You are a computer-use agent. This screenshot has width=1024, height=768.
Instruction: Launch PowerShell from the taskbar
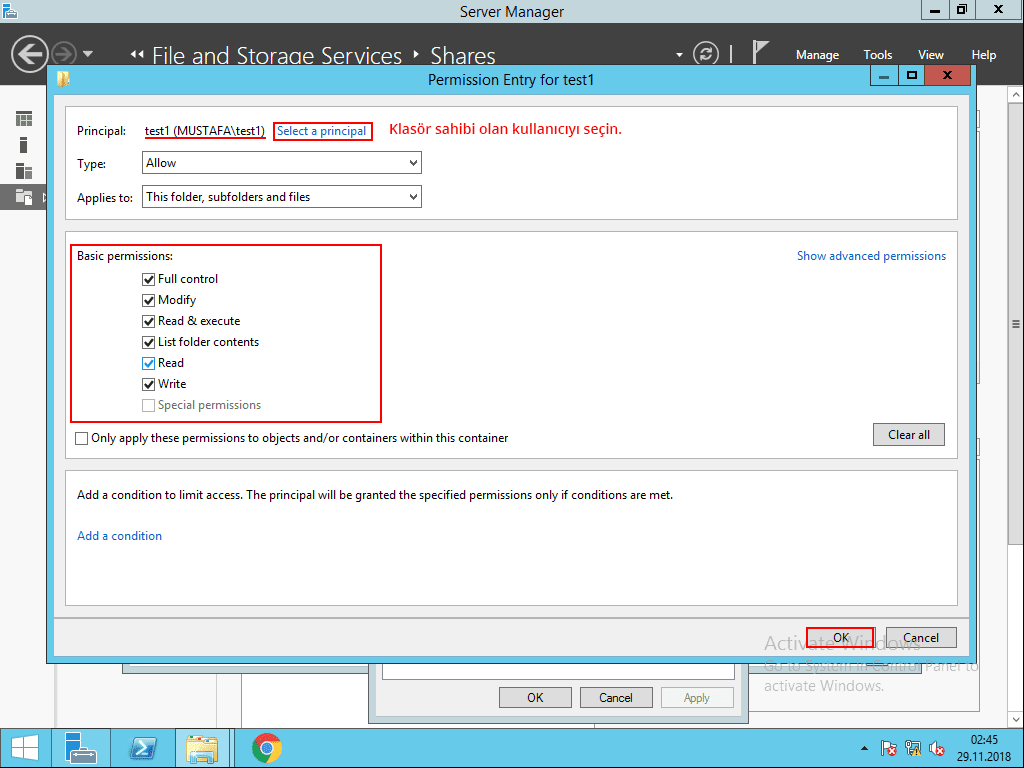[143, 748]
